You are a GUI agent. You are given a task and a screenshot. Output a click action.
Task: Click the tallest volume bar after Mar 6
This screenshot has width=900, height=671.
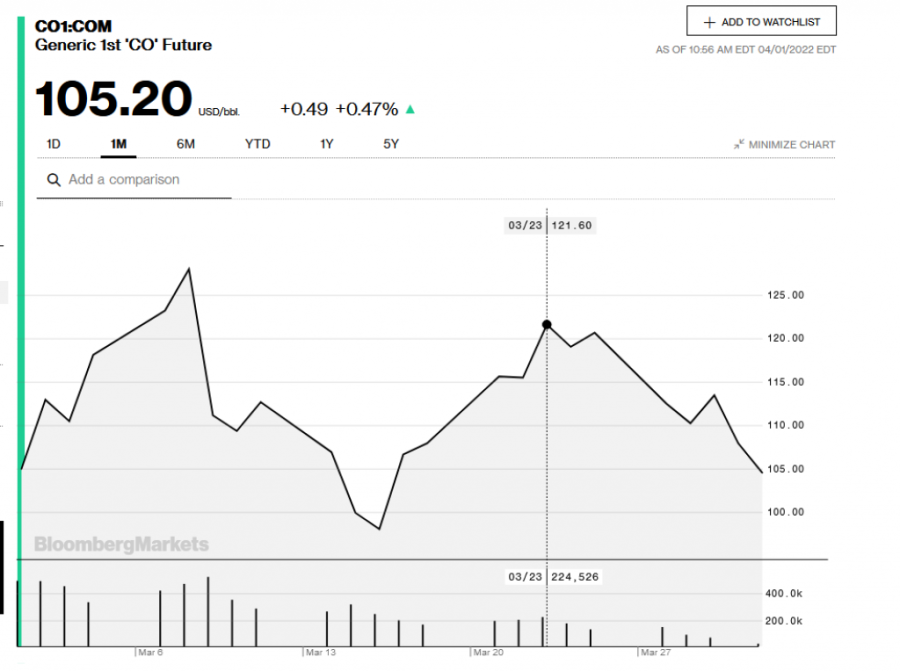click(x=208, y=611)
